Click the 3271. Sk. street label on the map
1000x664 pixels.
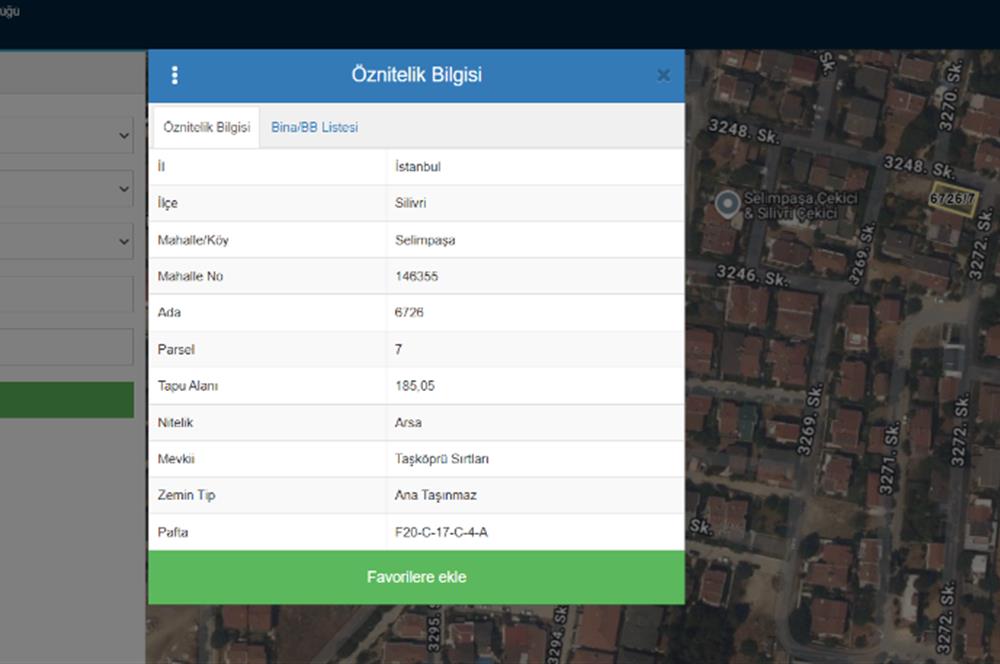coord(889,458)
